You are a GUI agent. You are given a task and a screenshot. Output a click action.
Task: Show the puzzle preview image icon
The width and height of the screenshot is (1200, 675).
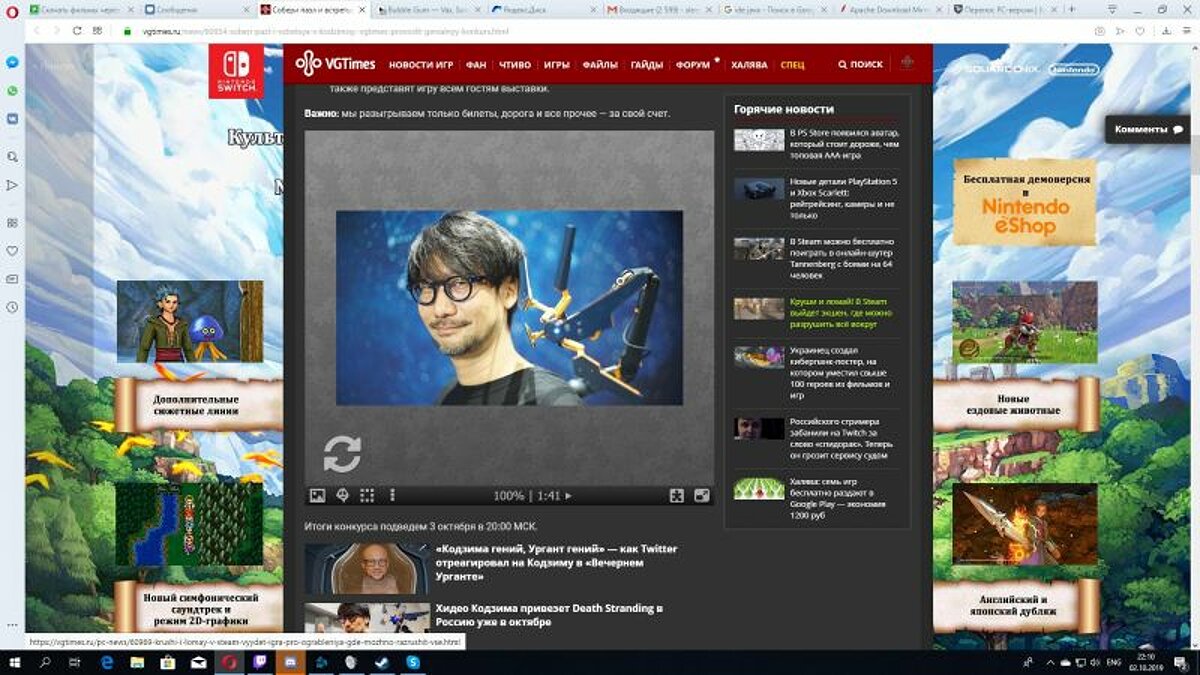click(x=317, y=495)
